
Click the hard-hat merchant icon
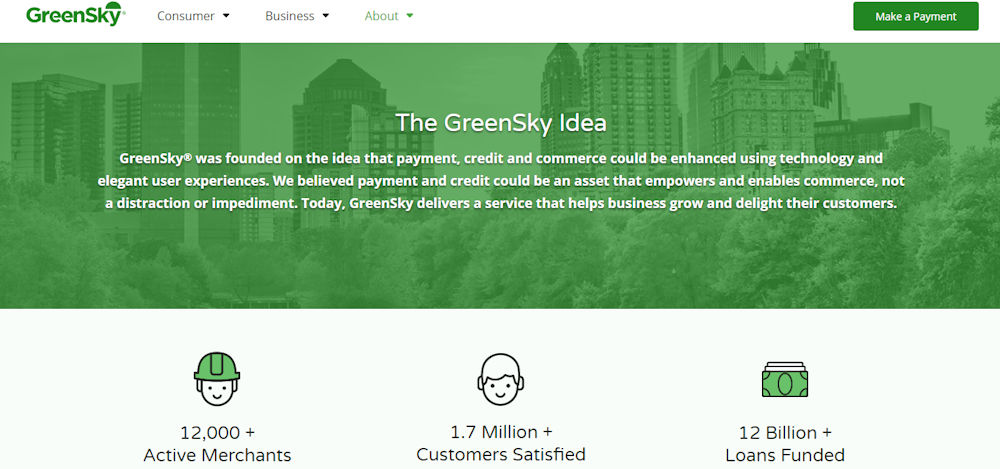(x=217, y=379)
